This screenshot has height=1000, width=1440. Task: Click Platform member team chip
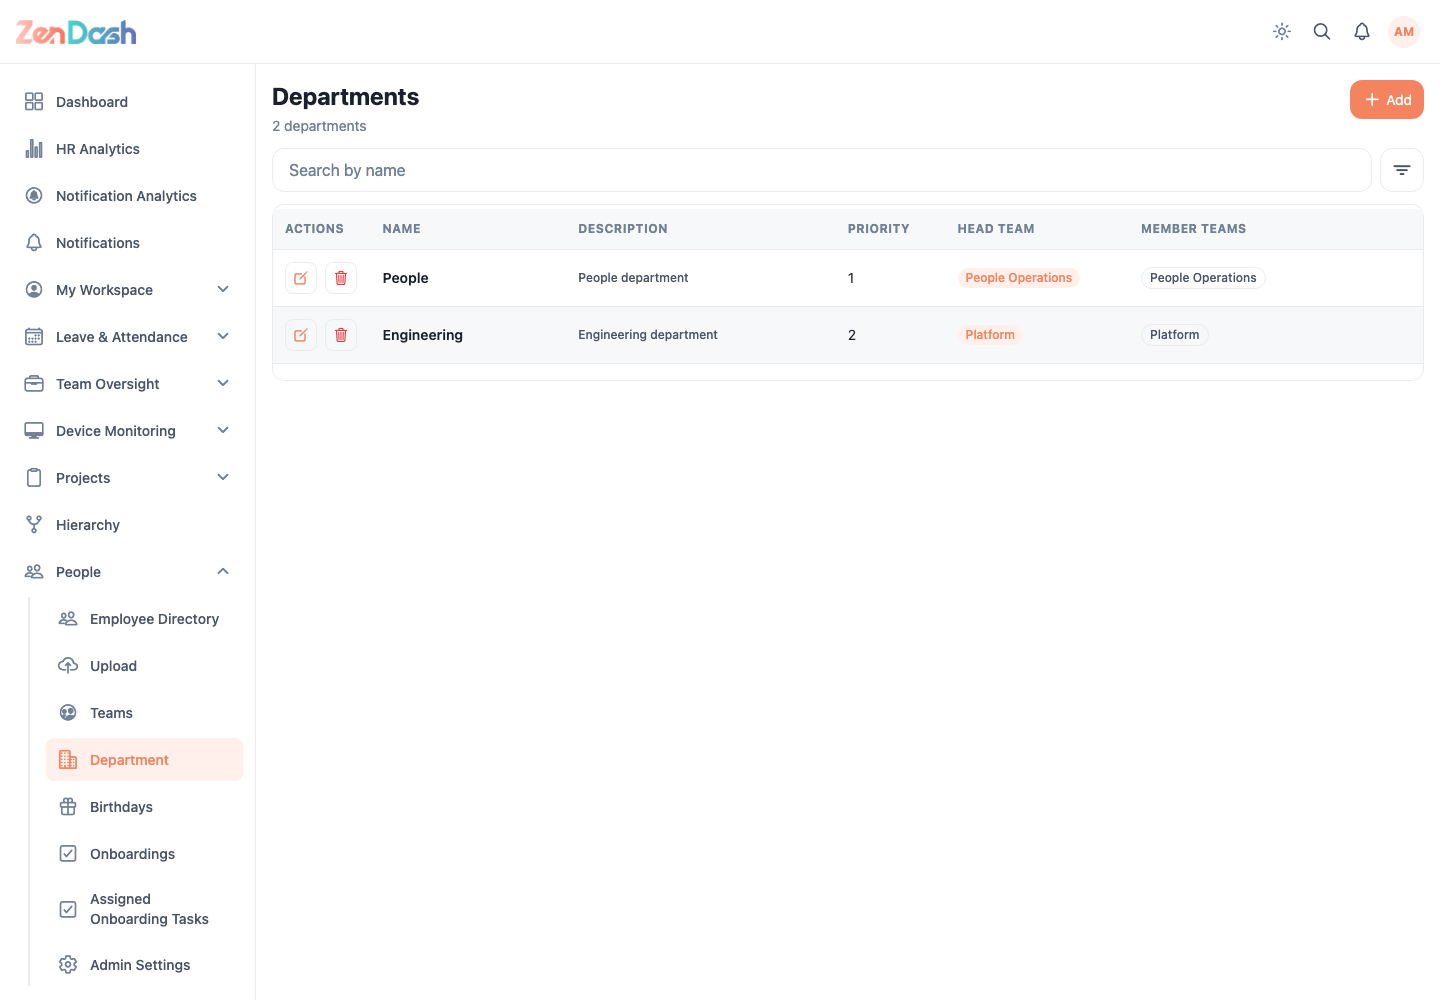click(1174, 335)
